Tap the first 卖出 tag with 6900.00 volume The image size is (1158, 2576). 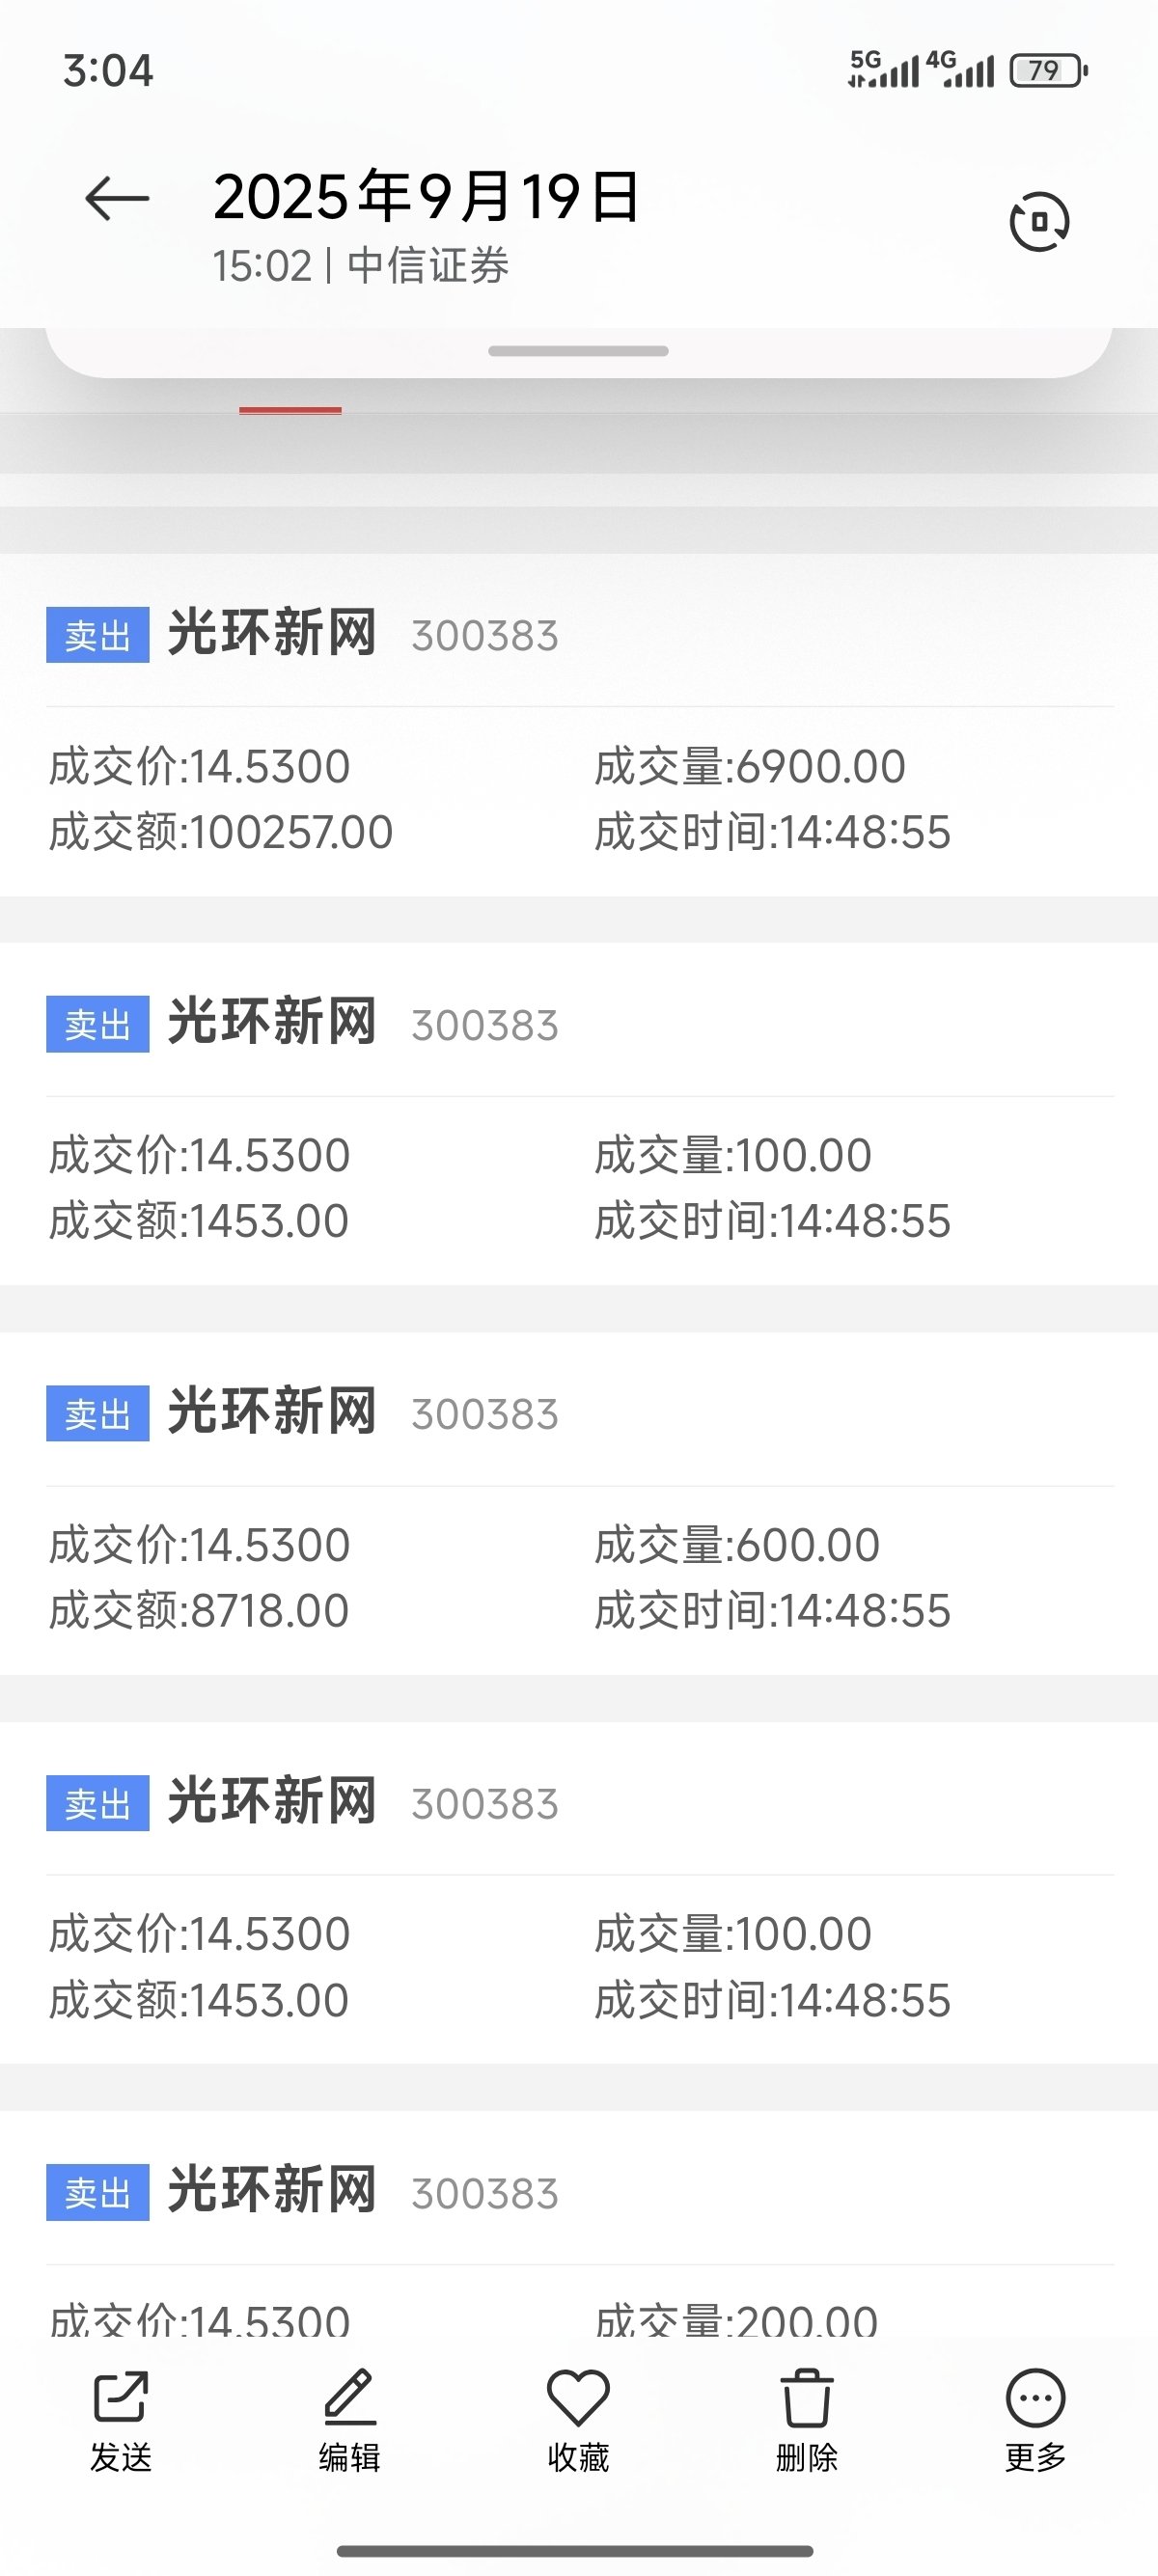(98, 635)
